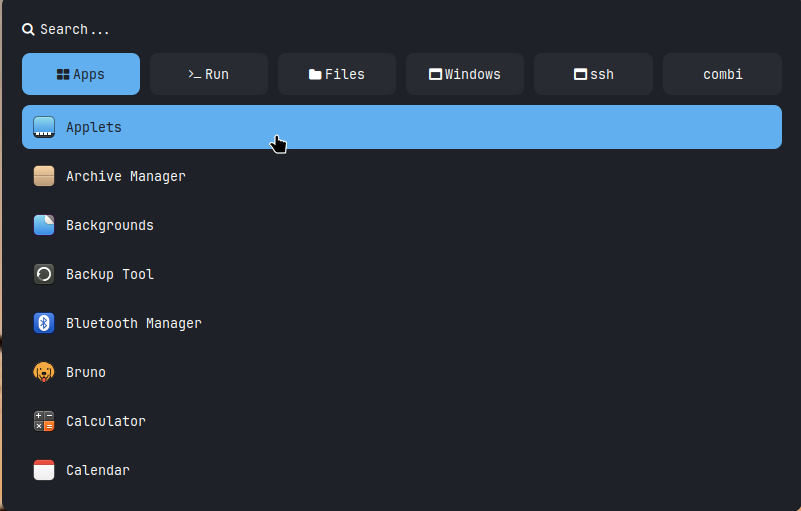
Task: Click the Bluetooth Manager icon
Action: pyautogui.click(x=44, y=323)
